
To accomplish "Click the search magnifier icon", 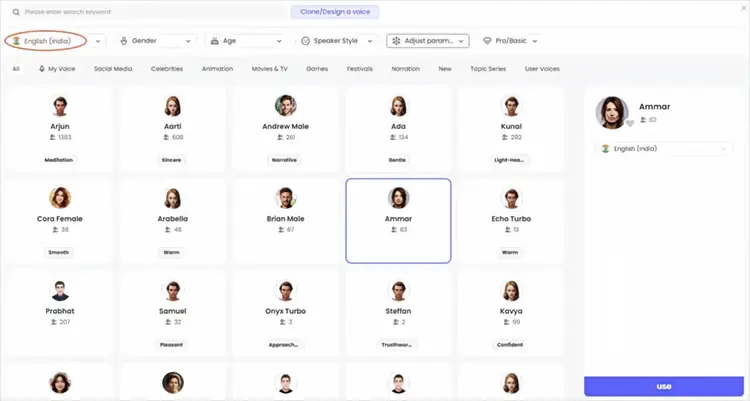I will [x=16, y=12].
